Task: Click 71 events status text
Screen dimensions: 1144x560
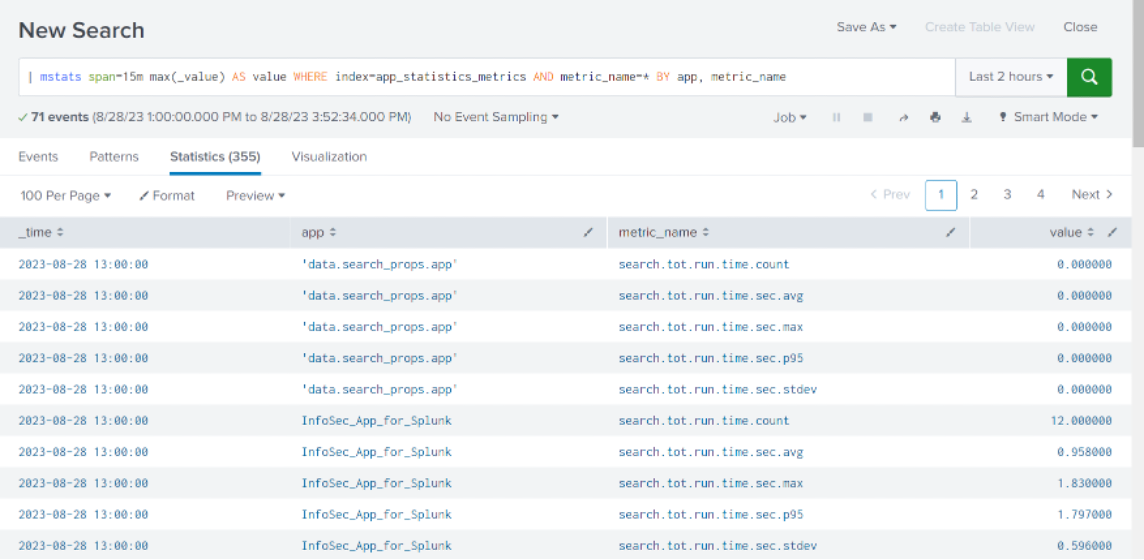Action: click(60, 117)
